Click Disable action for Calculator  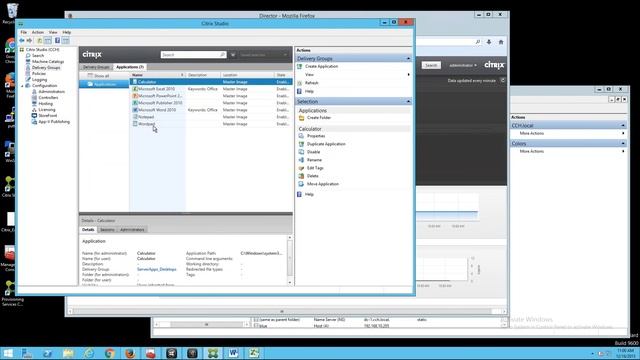[313, 152]
